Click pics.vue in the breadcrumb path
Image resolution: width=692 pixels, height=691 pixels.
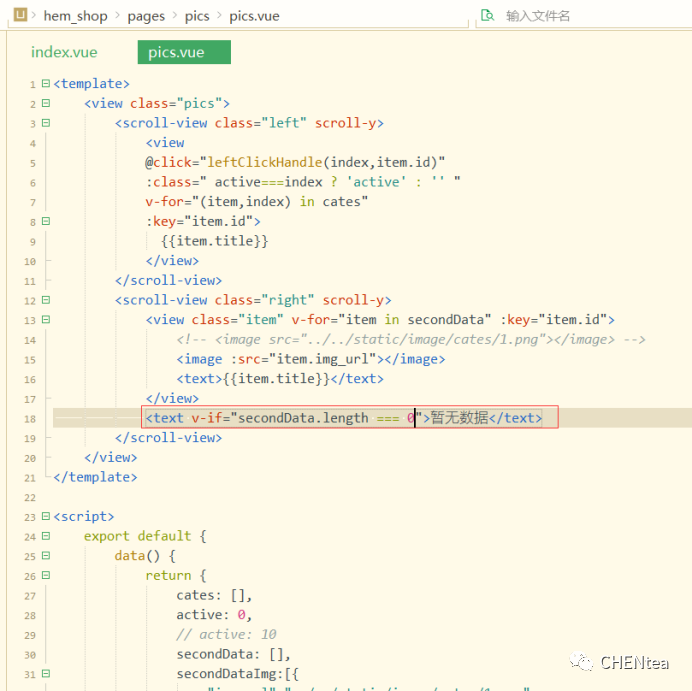click(x=254, y=16)
